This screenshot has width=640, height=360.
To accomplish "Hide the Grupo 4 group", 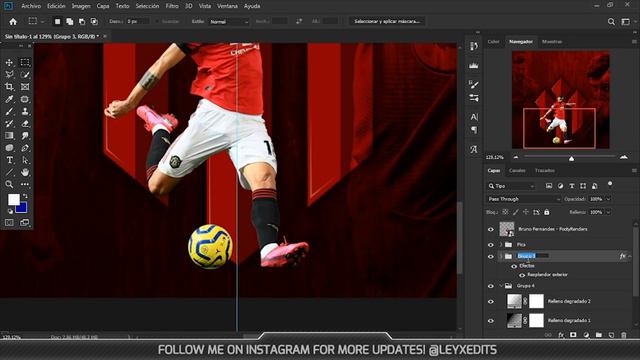I will coord(491,286).
